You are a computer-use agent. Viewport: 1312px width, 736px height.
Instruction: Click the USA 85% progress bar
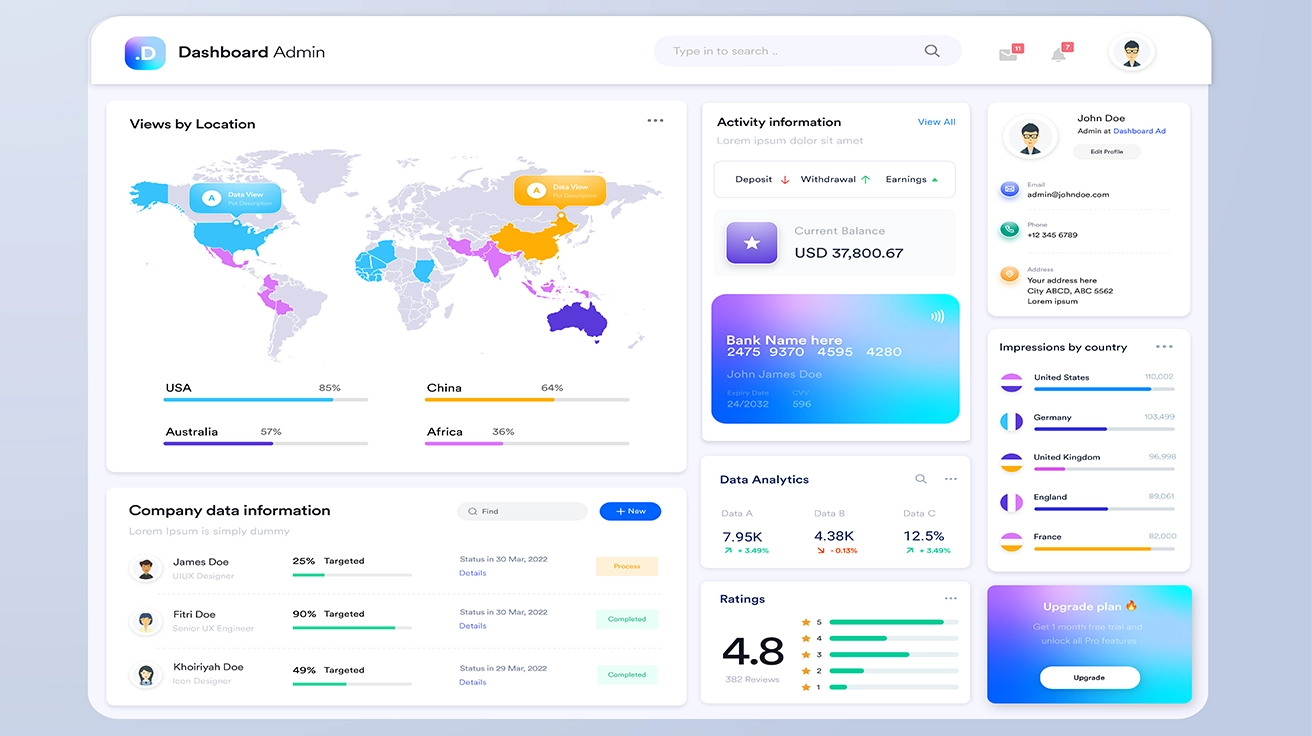click(x=266, y=400)
